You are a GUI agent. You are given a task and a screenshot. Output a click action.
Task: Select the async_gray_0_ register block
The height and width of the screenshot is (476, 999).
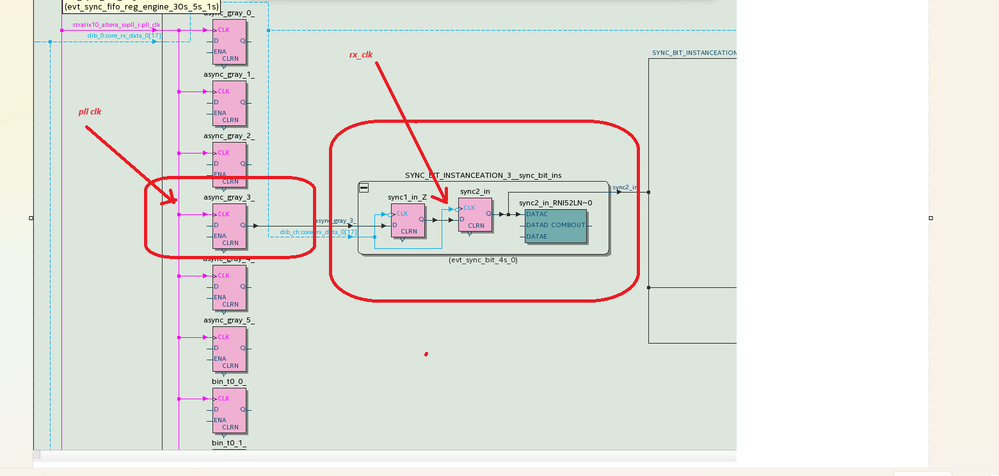click(x=229, y=41)
